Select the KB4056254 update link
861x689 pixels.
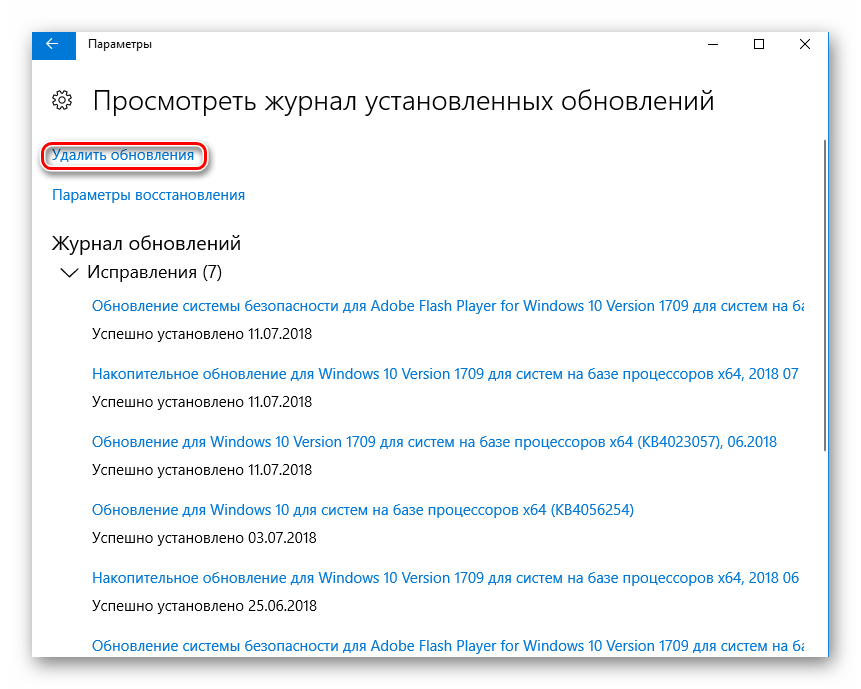coord(363,510)
